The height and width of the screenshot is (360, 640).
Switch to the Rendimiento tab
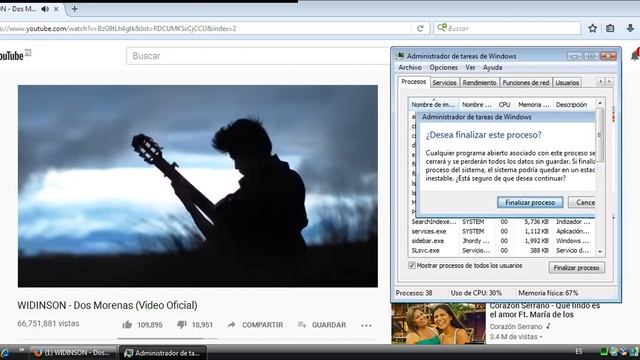(x=479, y=82)
